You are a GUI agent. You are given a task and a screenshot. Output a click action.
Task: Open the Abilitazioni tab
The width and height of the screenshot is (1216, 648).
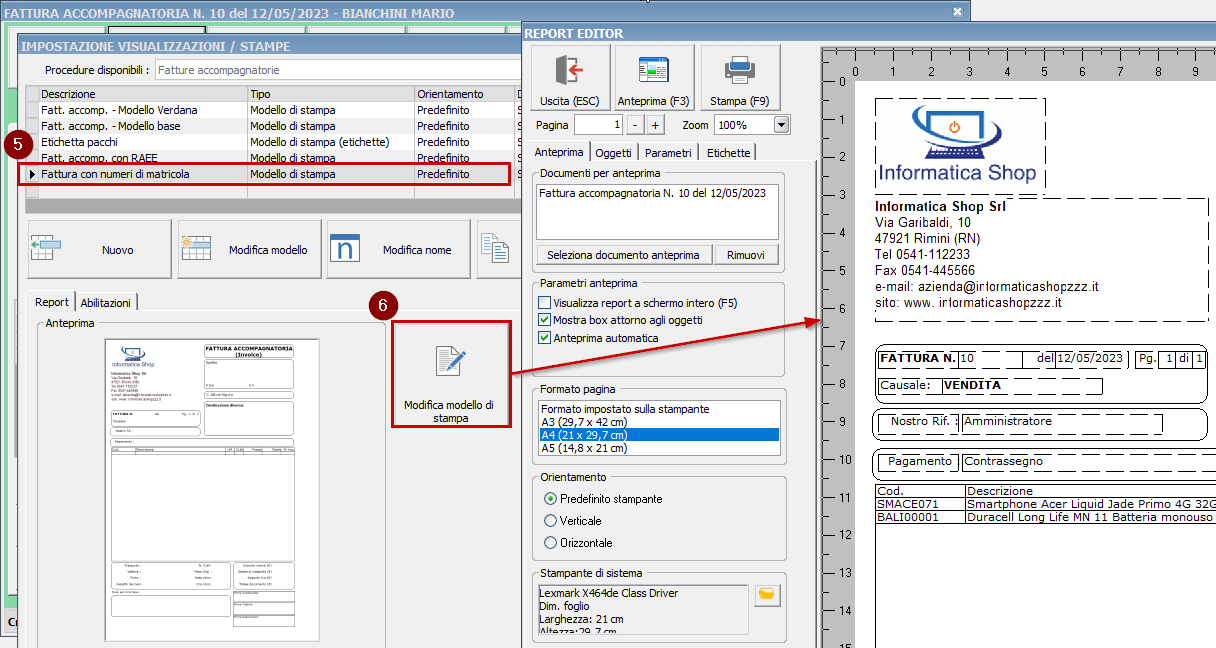(x=106, y=302)
